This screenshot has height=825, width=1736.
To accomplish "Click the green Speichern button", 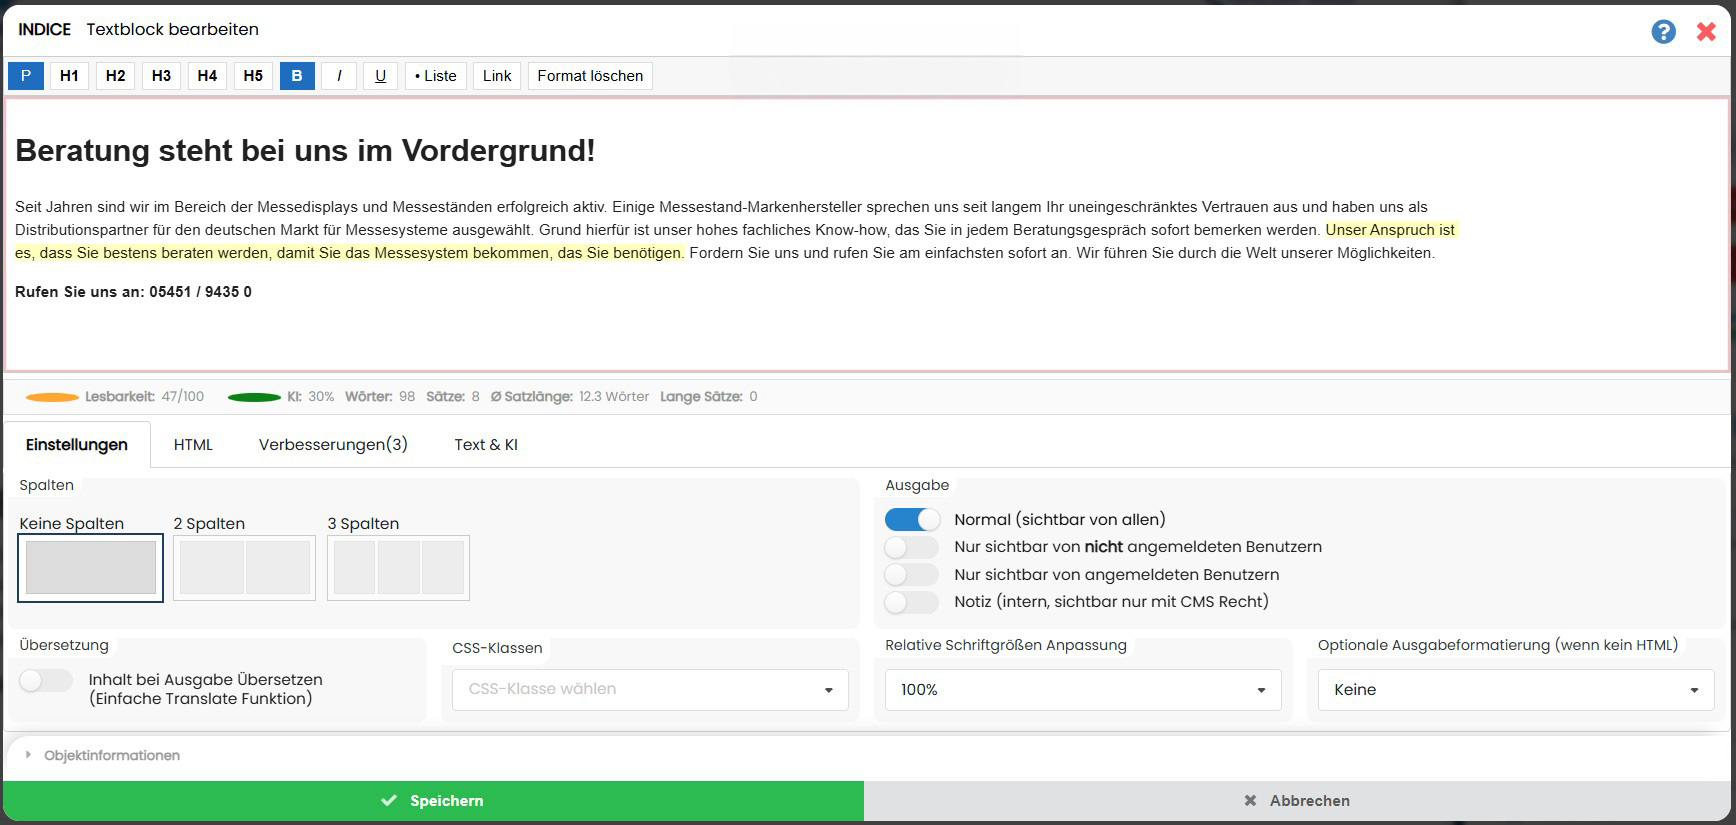I will (433, 801).
